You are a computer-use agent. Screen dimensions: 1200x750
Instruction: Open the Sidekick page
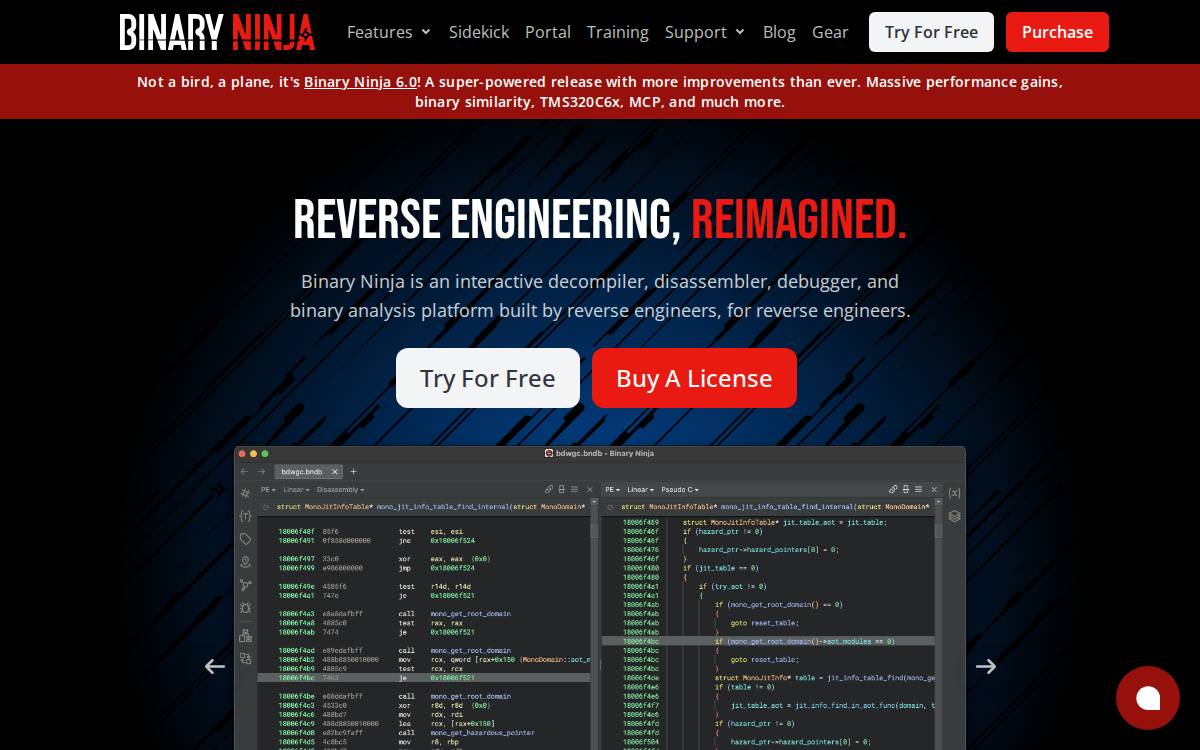pyautogui.click(x=479, y=32)
